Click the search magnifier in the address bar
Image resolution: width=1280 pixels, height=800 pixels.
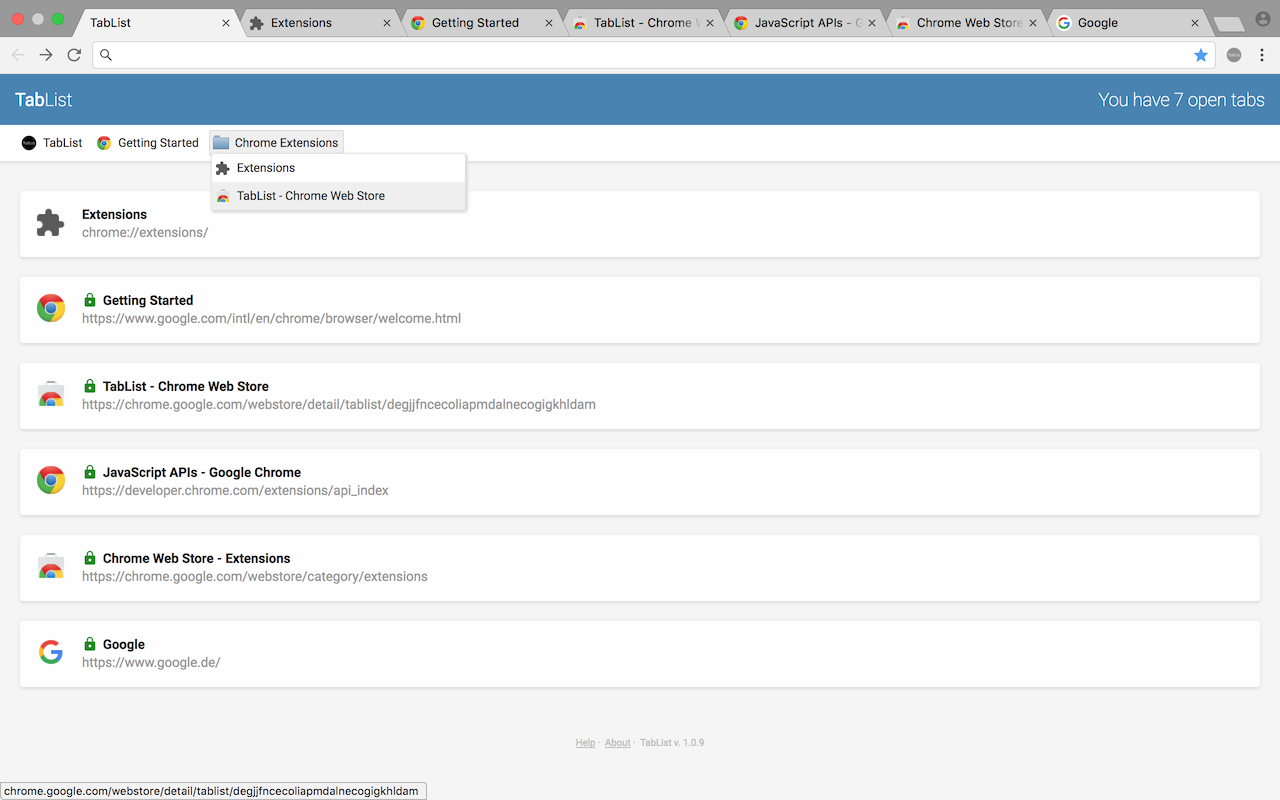[x=106, y=55]
